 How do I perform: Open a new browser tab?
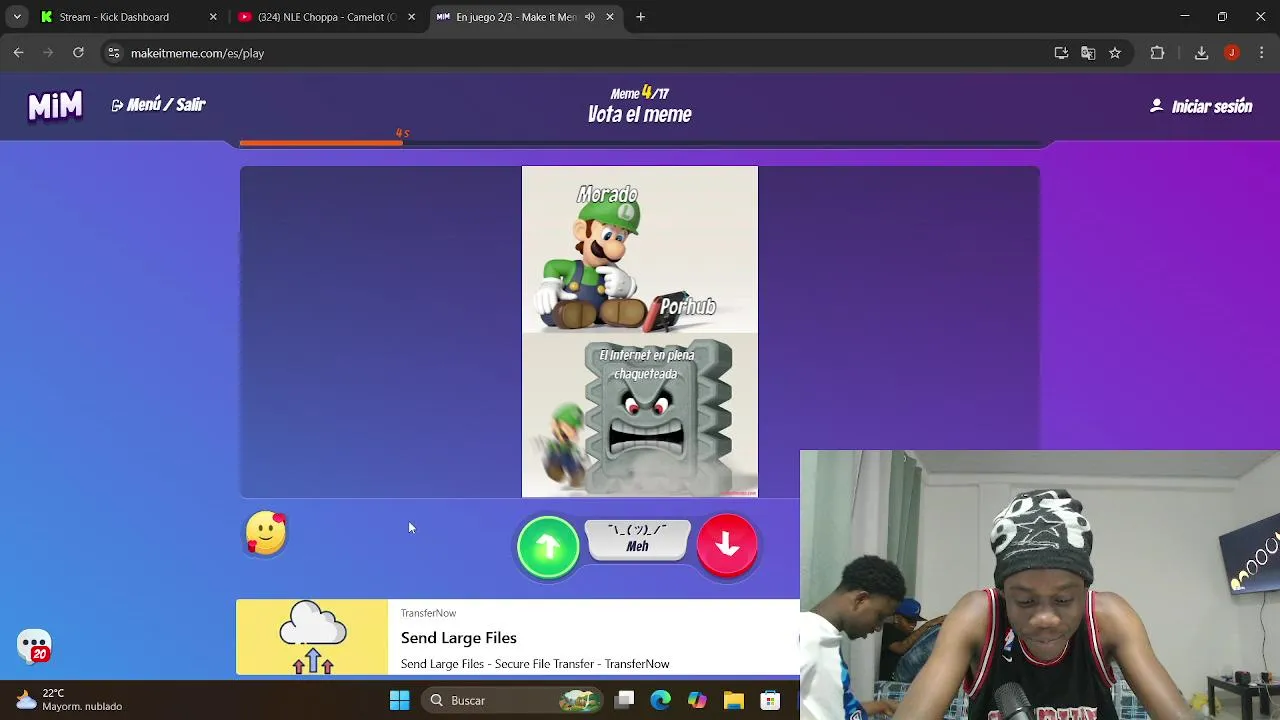[641, 17]
